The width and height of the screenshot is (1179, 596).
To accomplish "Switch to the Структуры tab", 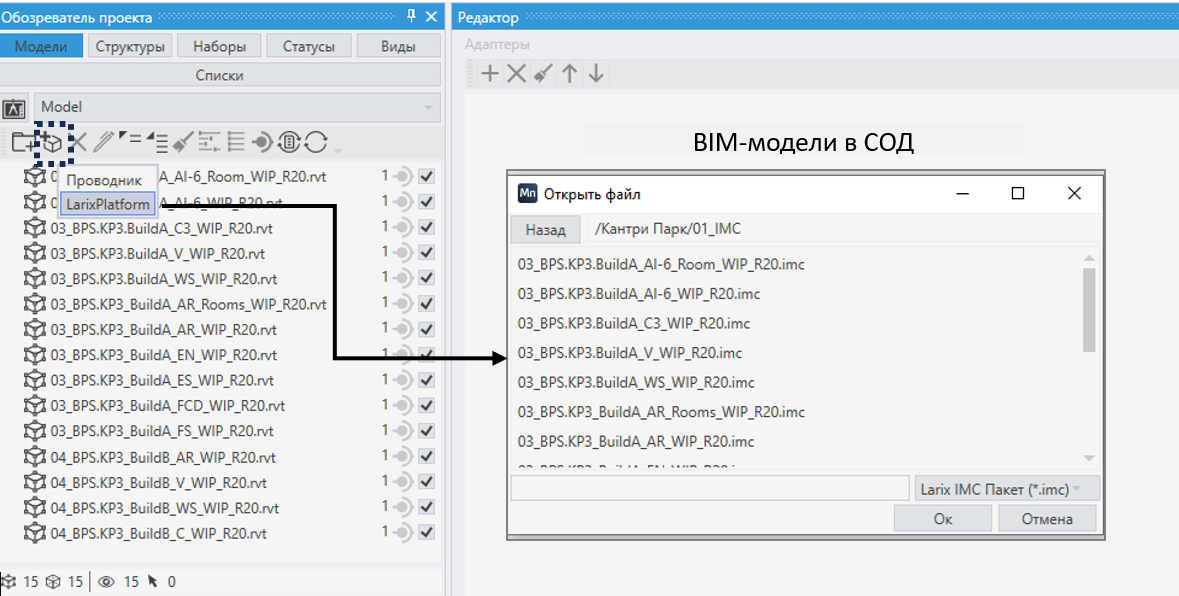I will pos(130,46).
